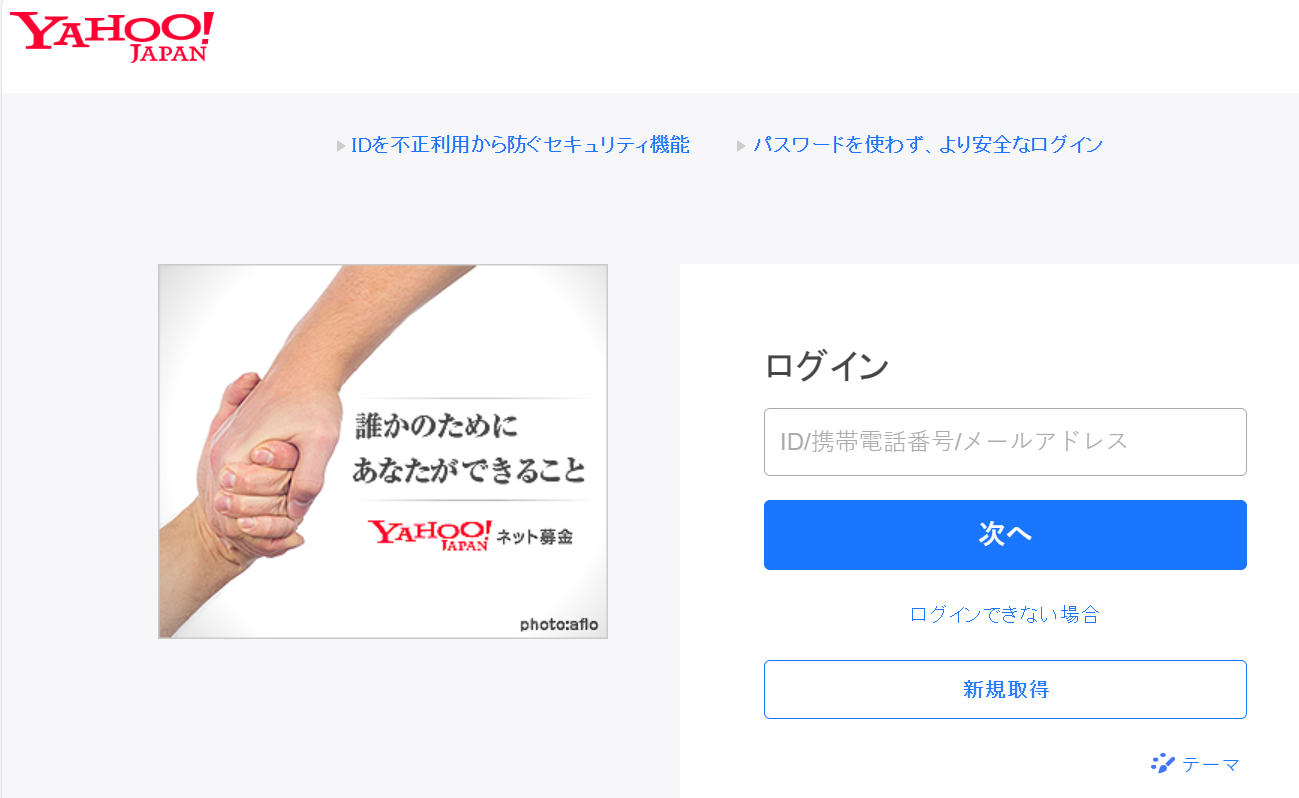Viewport: 1299px width, 798px height.
Task: Click the Yahoo! JAPAN logo in header
Action: 112,37
